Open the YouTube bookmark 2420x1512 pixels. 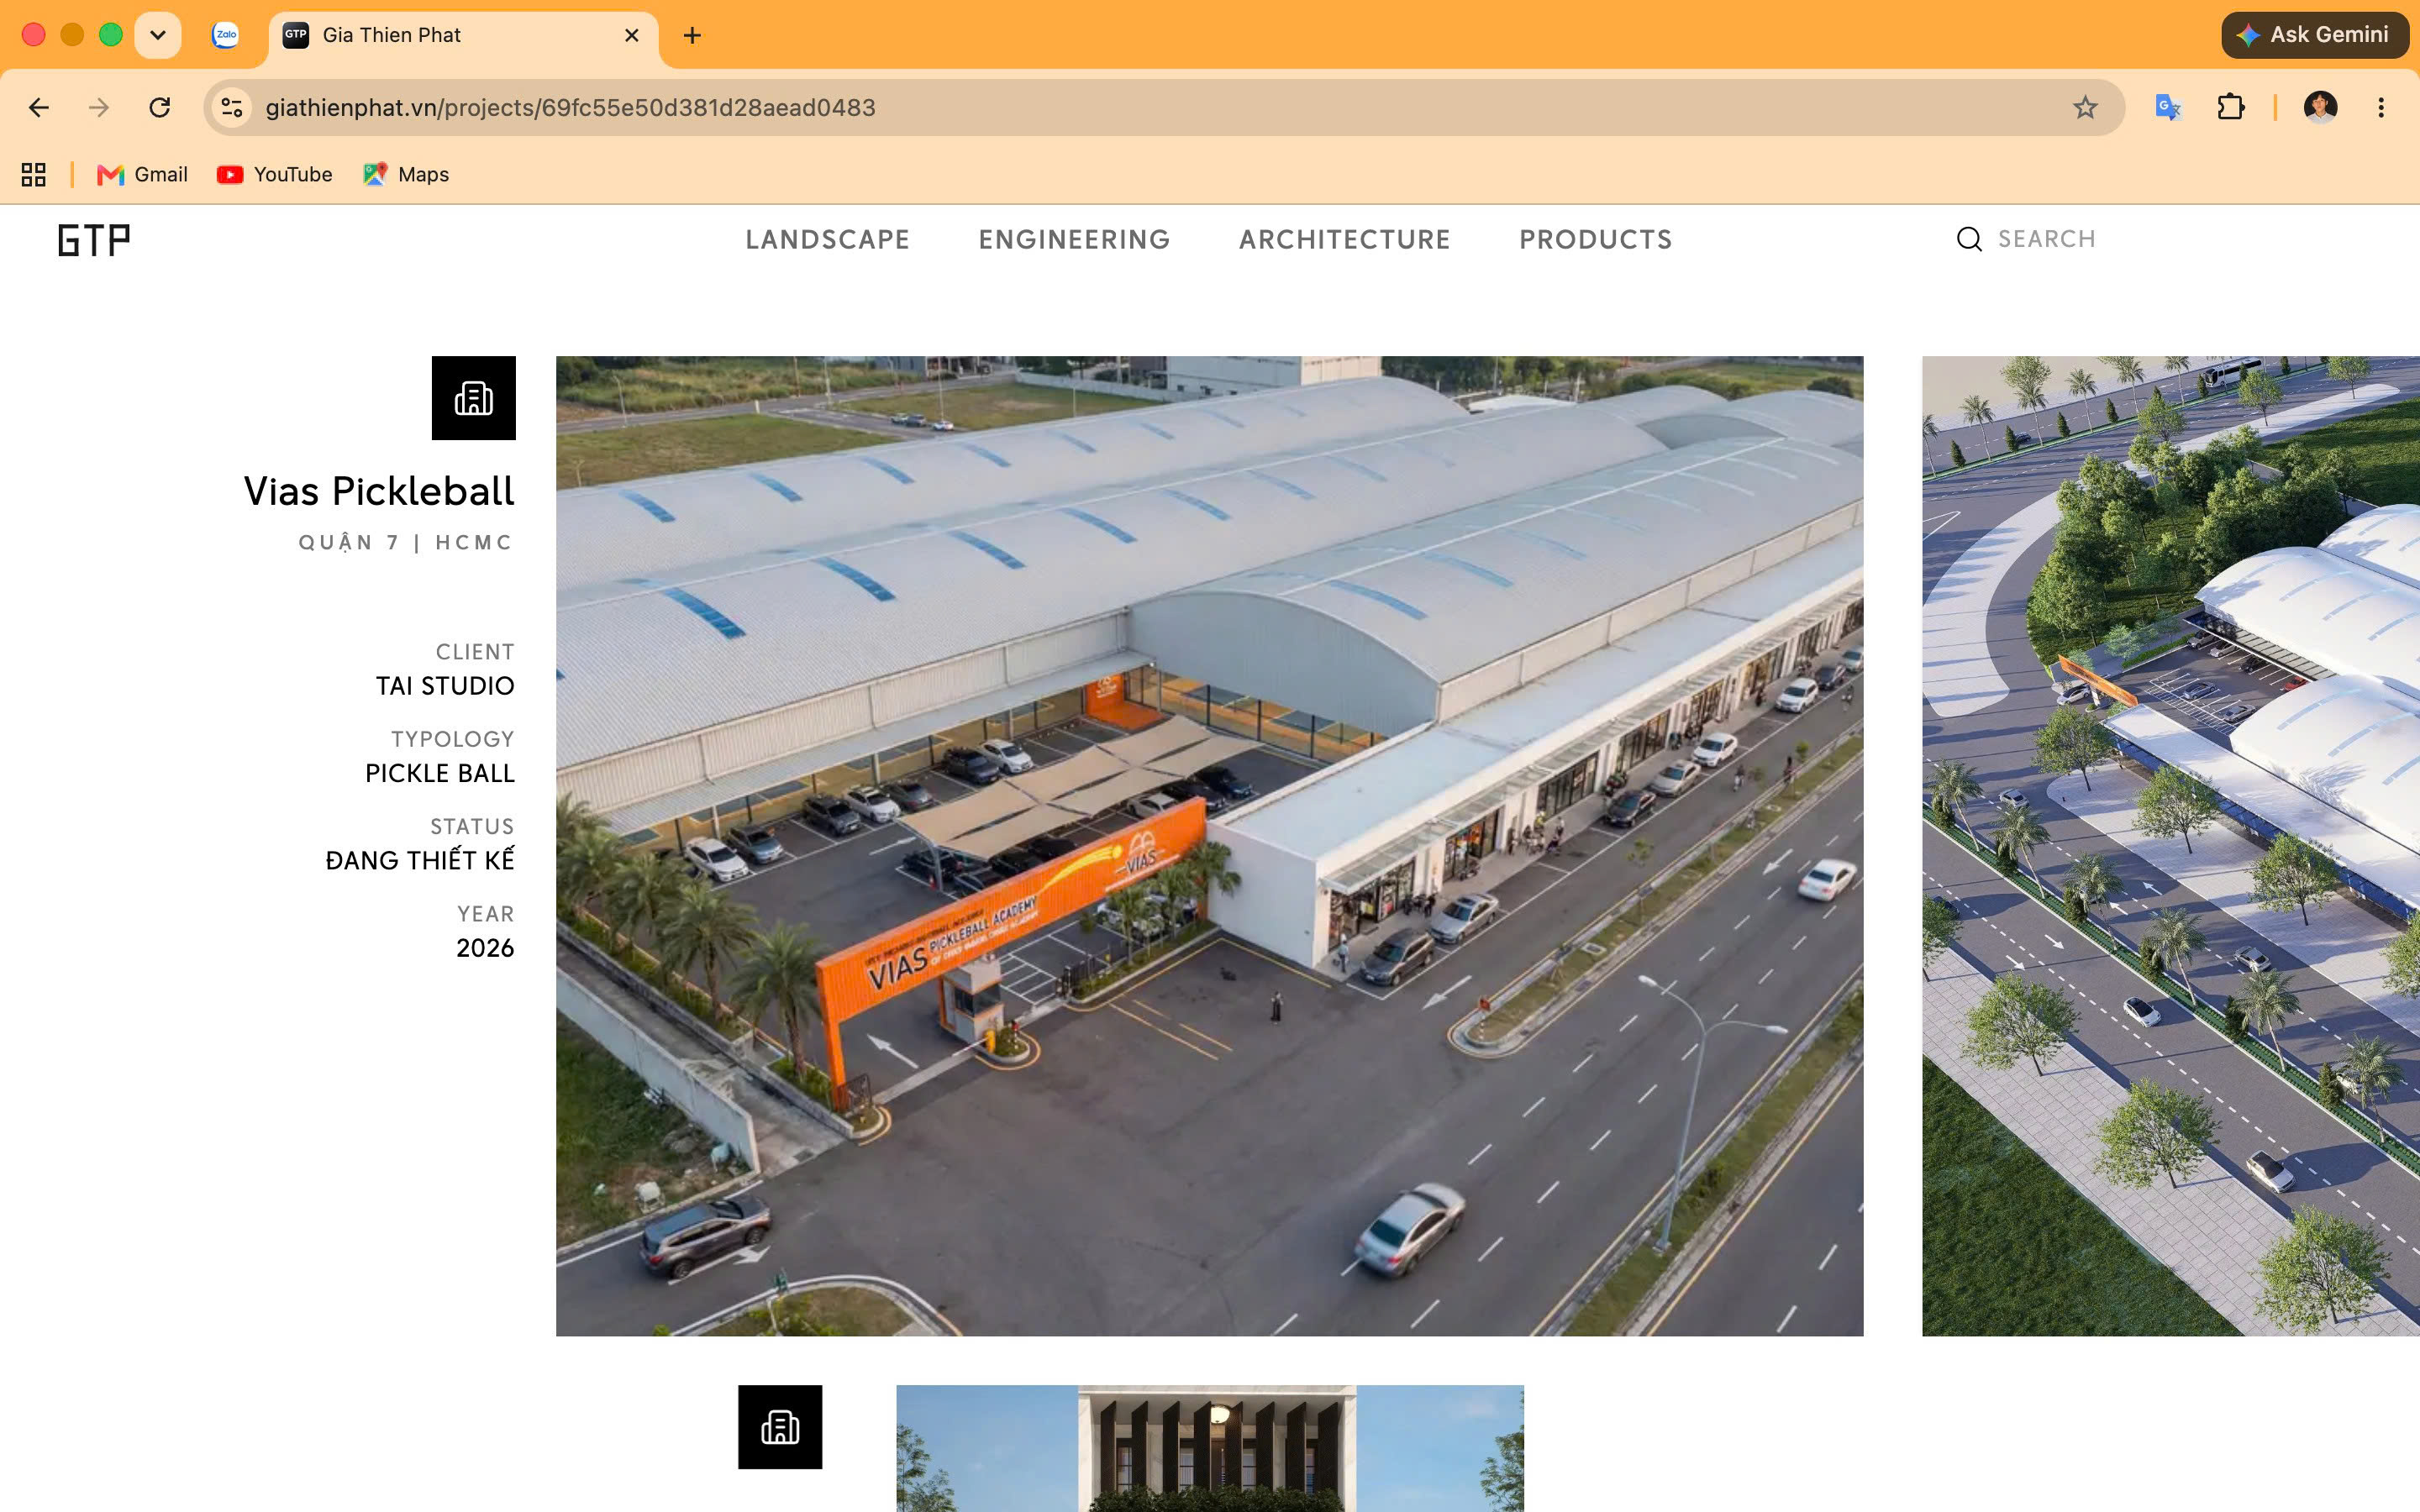coord(275,175)
